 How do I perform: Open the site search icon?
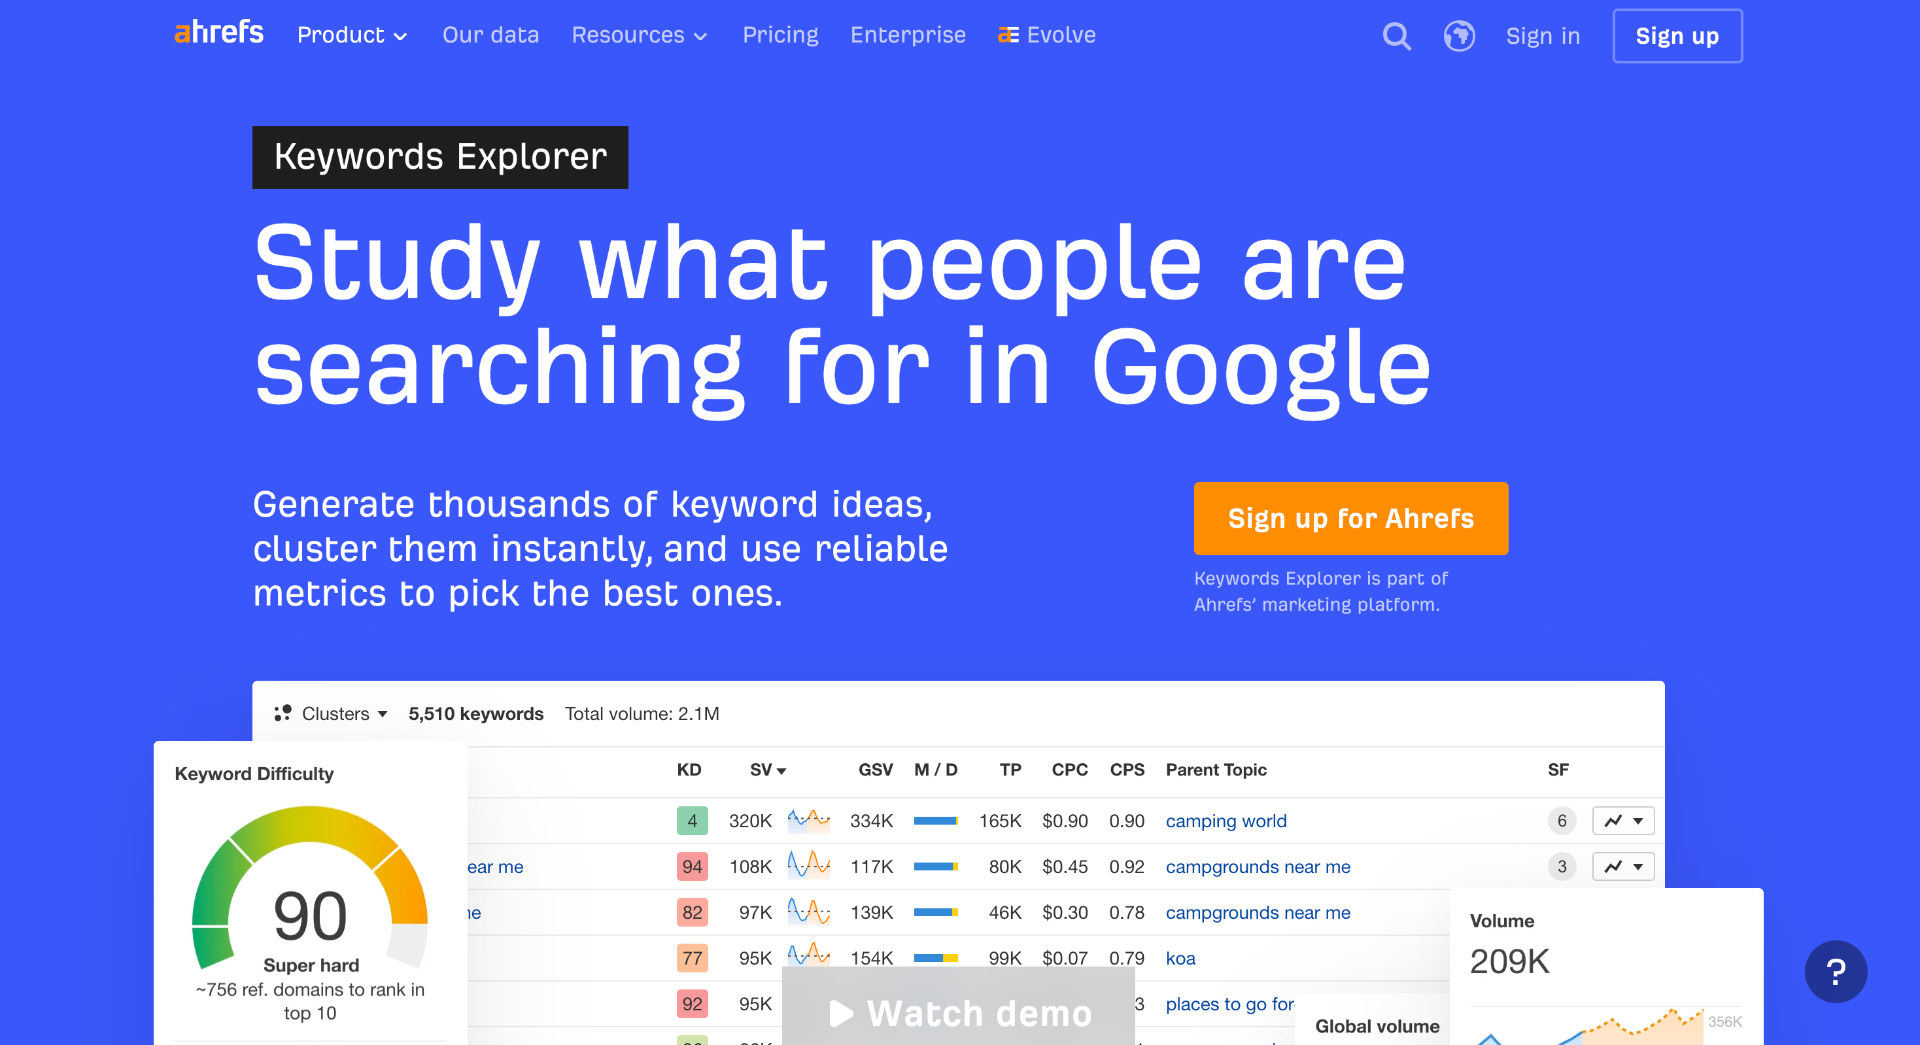click(1397, 36)
